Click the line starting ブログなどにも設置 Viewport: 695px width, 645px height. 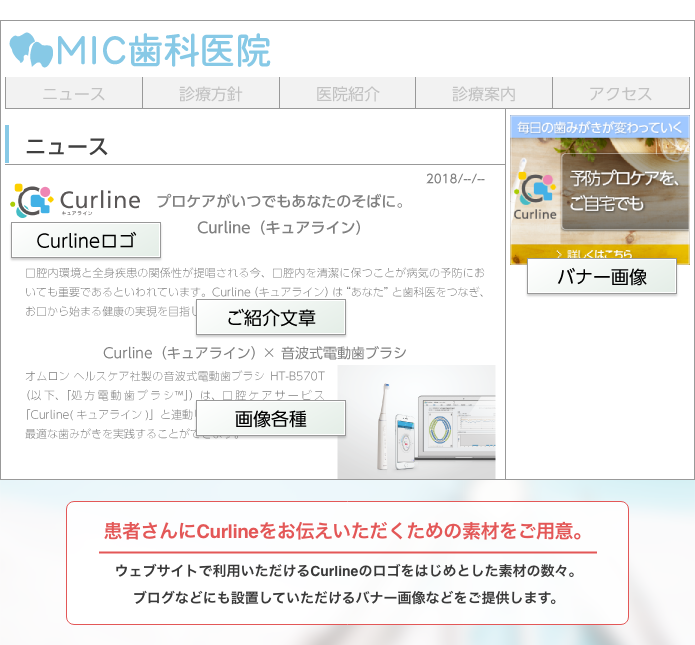pos(346,598)
